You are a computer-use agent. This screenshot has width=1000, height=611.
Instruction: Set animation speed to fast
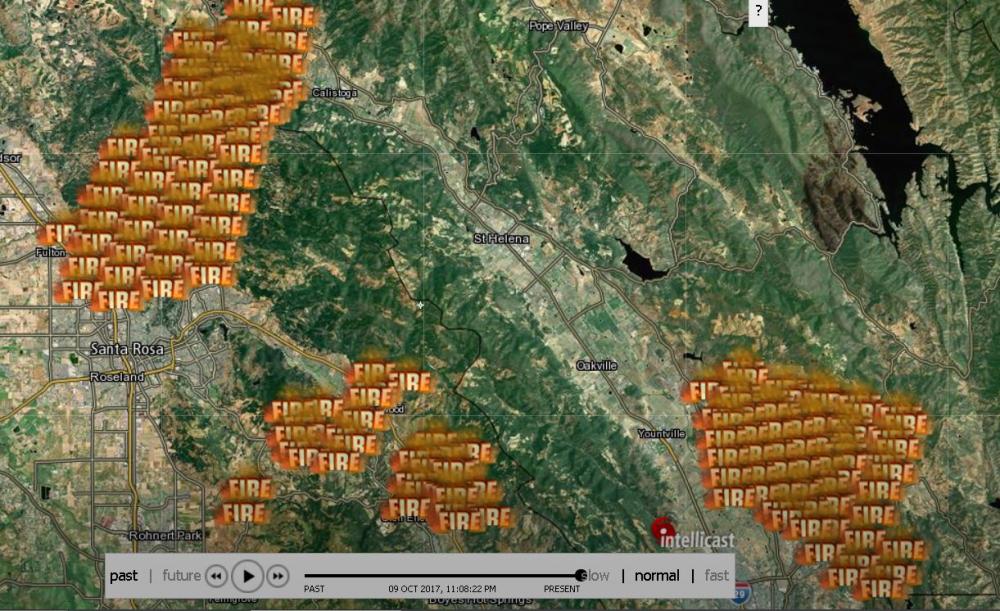tap(716, 576)
